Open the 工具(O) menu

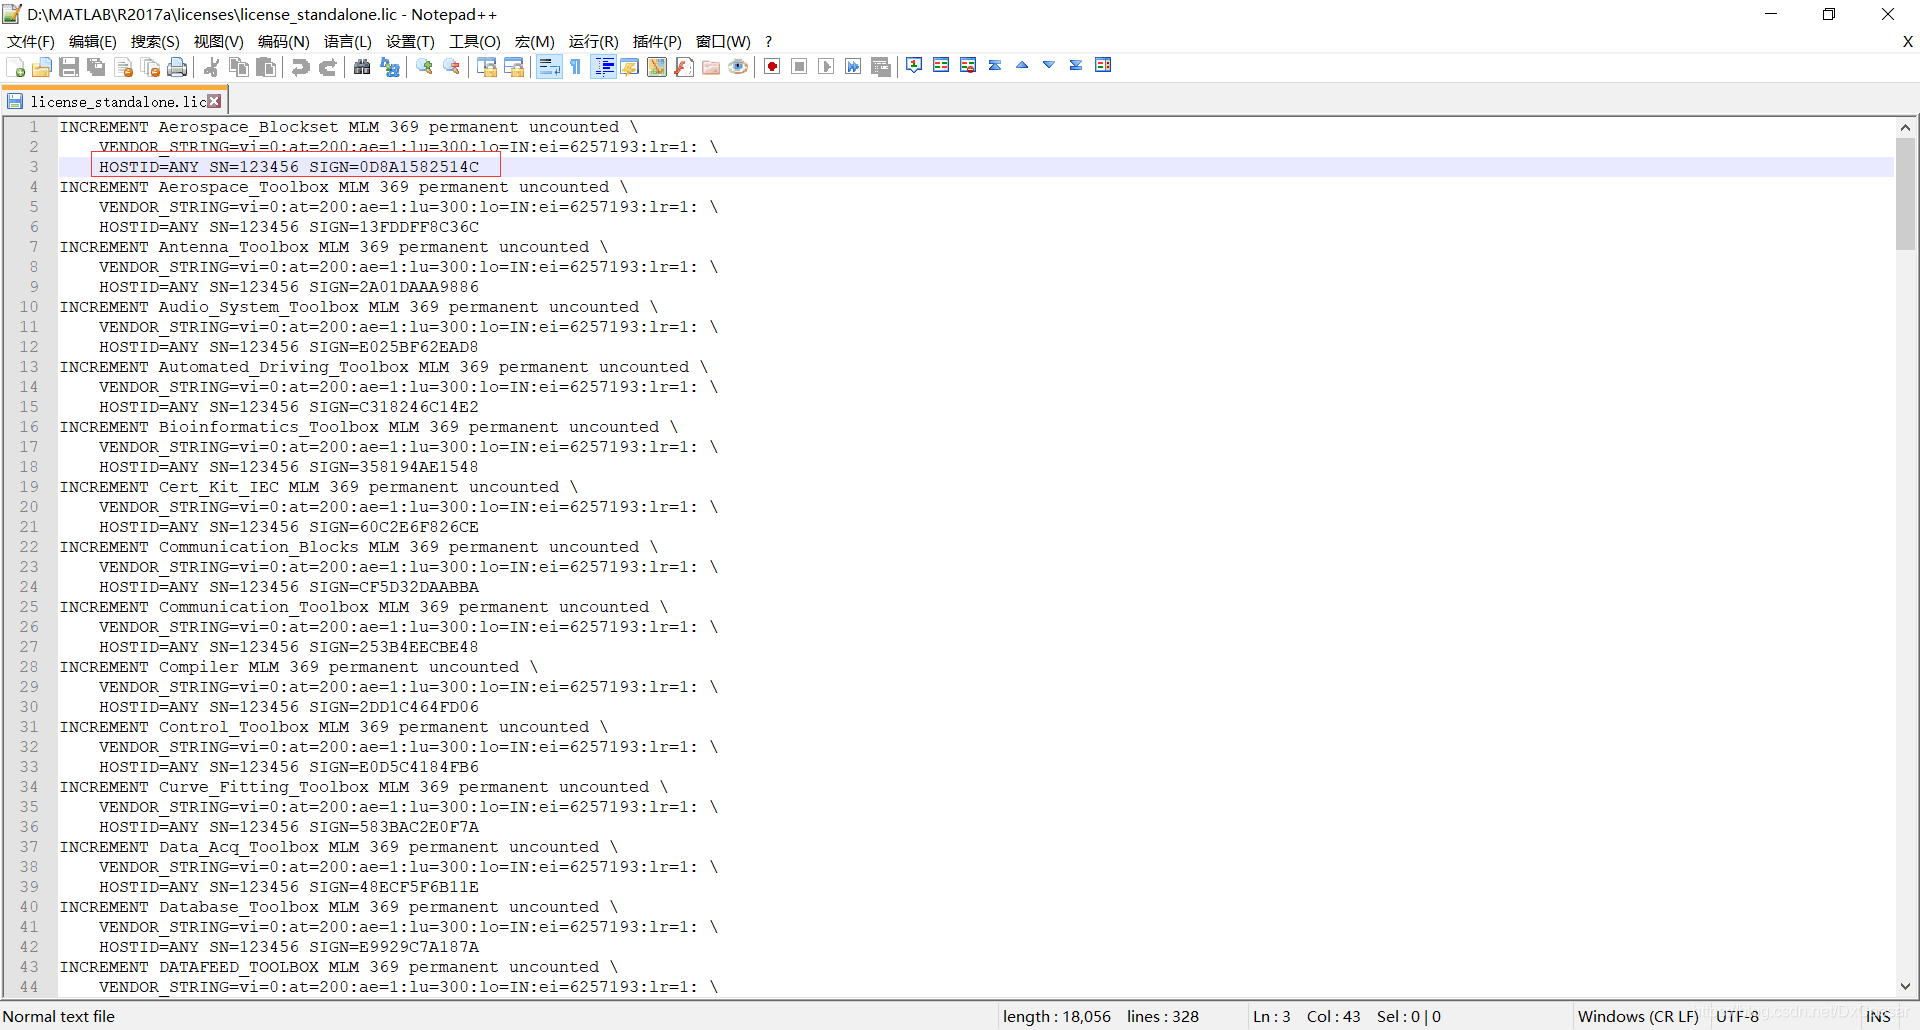pos(475,41)
